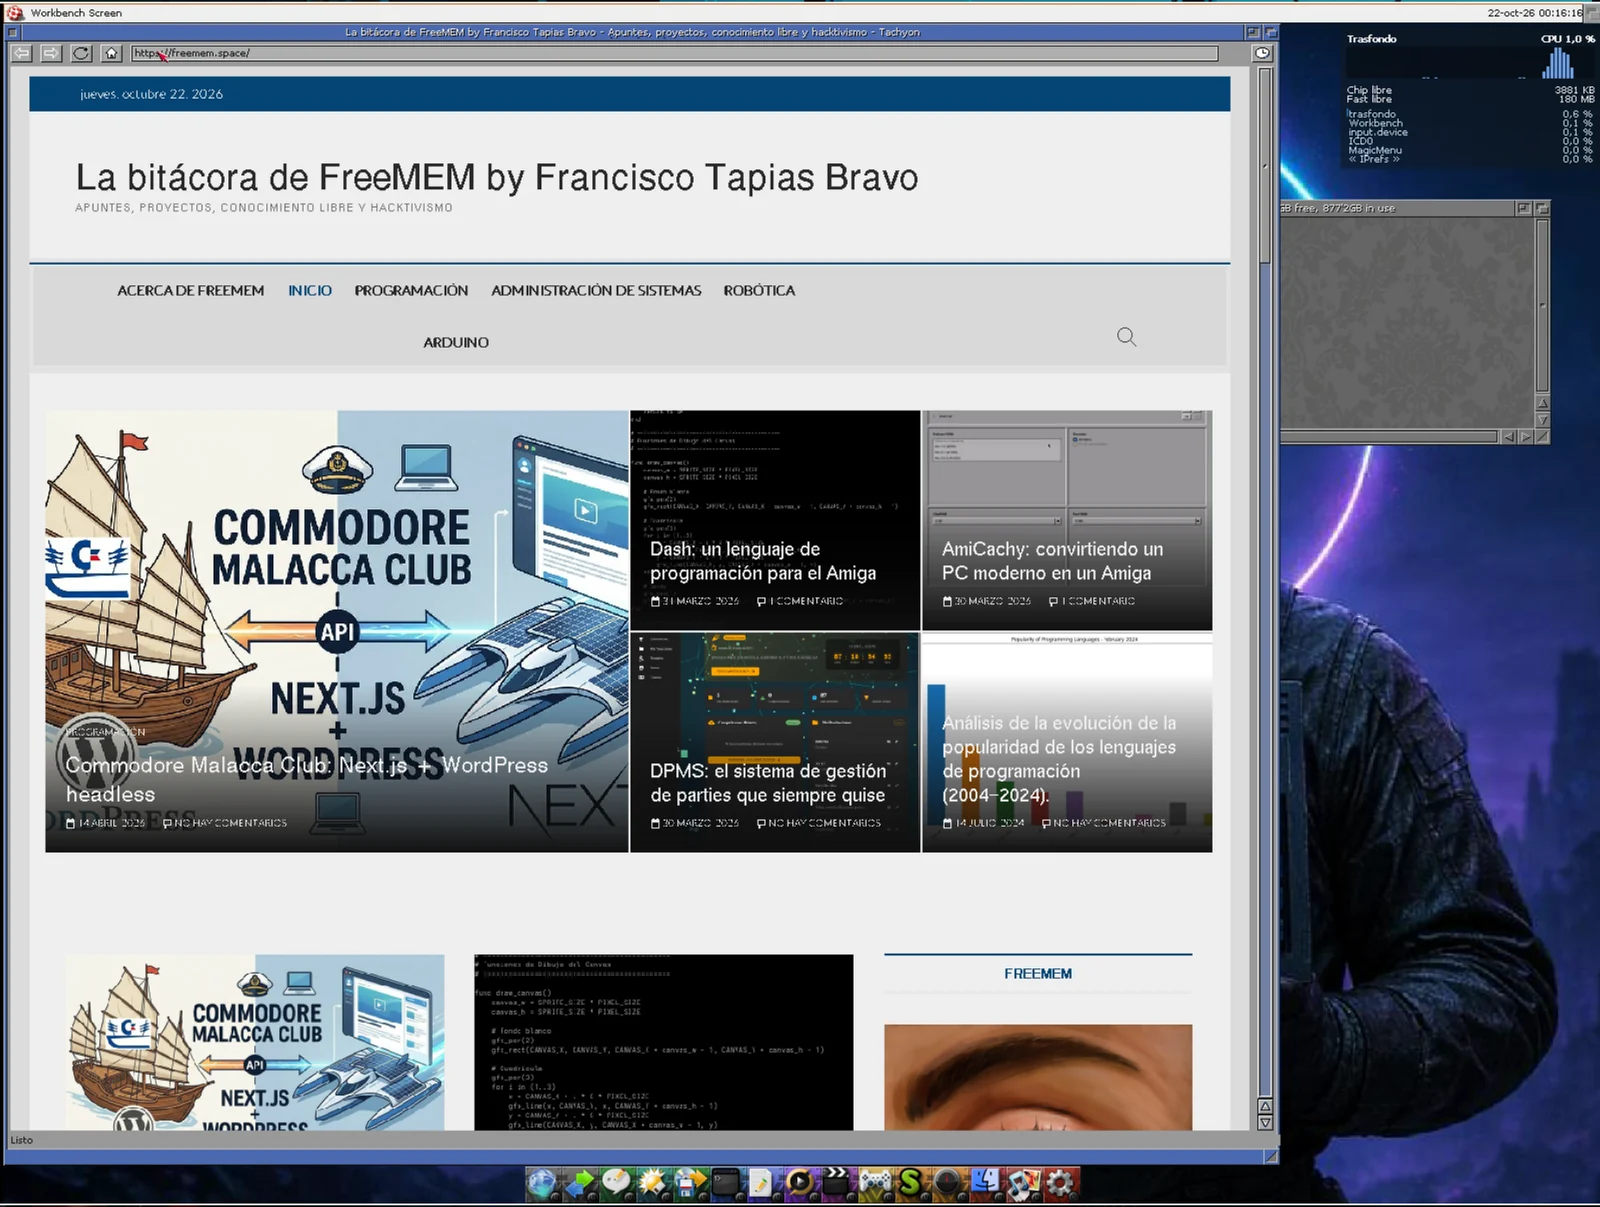Click the disk window vertical scrollbar
The width and height of the screenshot is (1600, 1207).
point(1543,305)
